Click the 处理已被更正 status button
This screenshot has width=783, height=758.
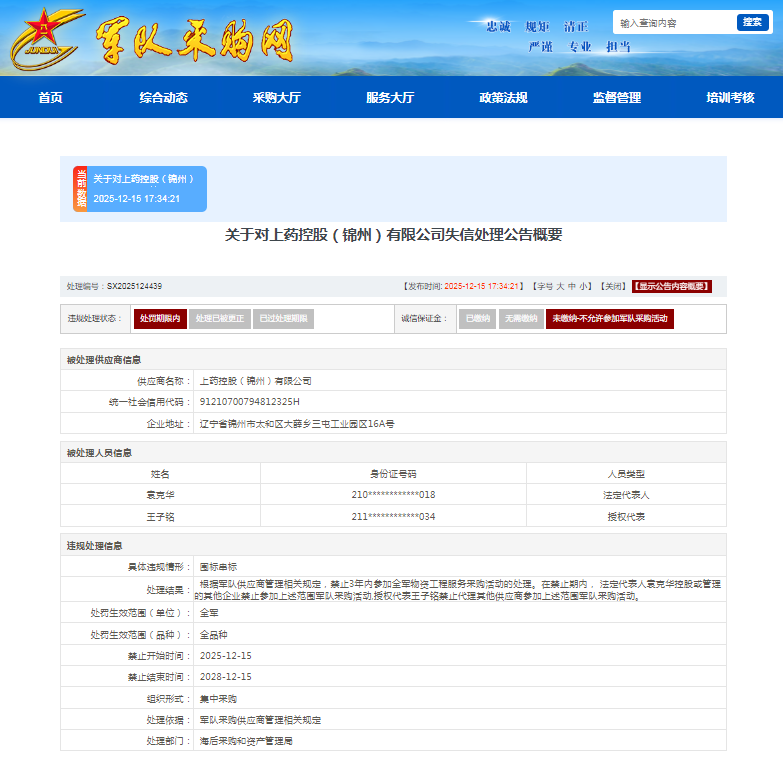click(x=220, y=319)
